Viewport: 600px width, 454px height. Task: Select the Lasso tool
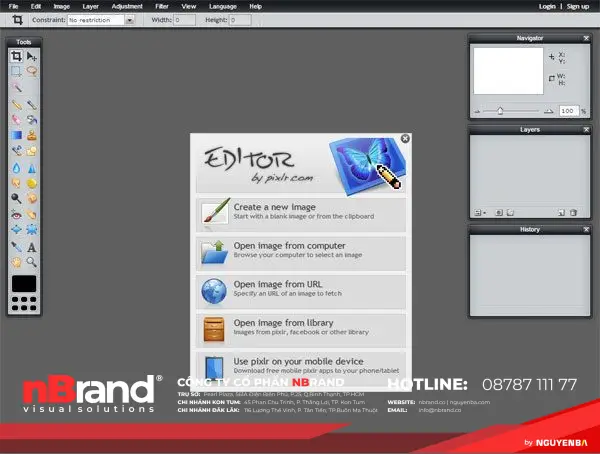(x=32, y=71)
